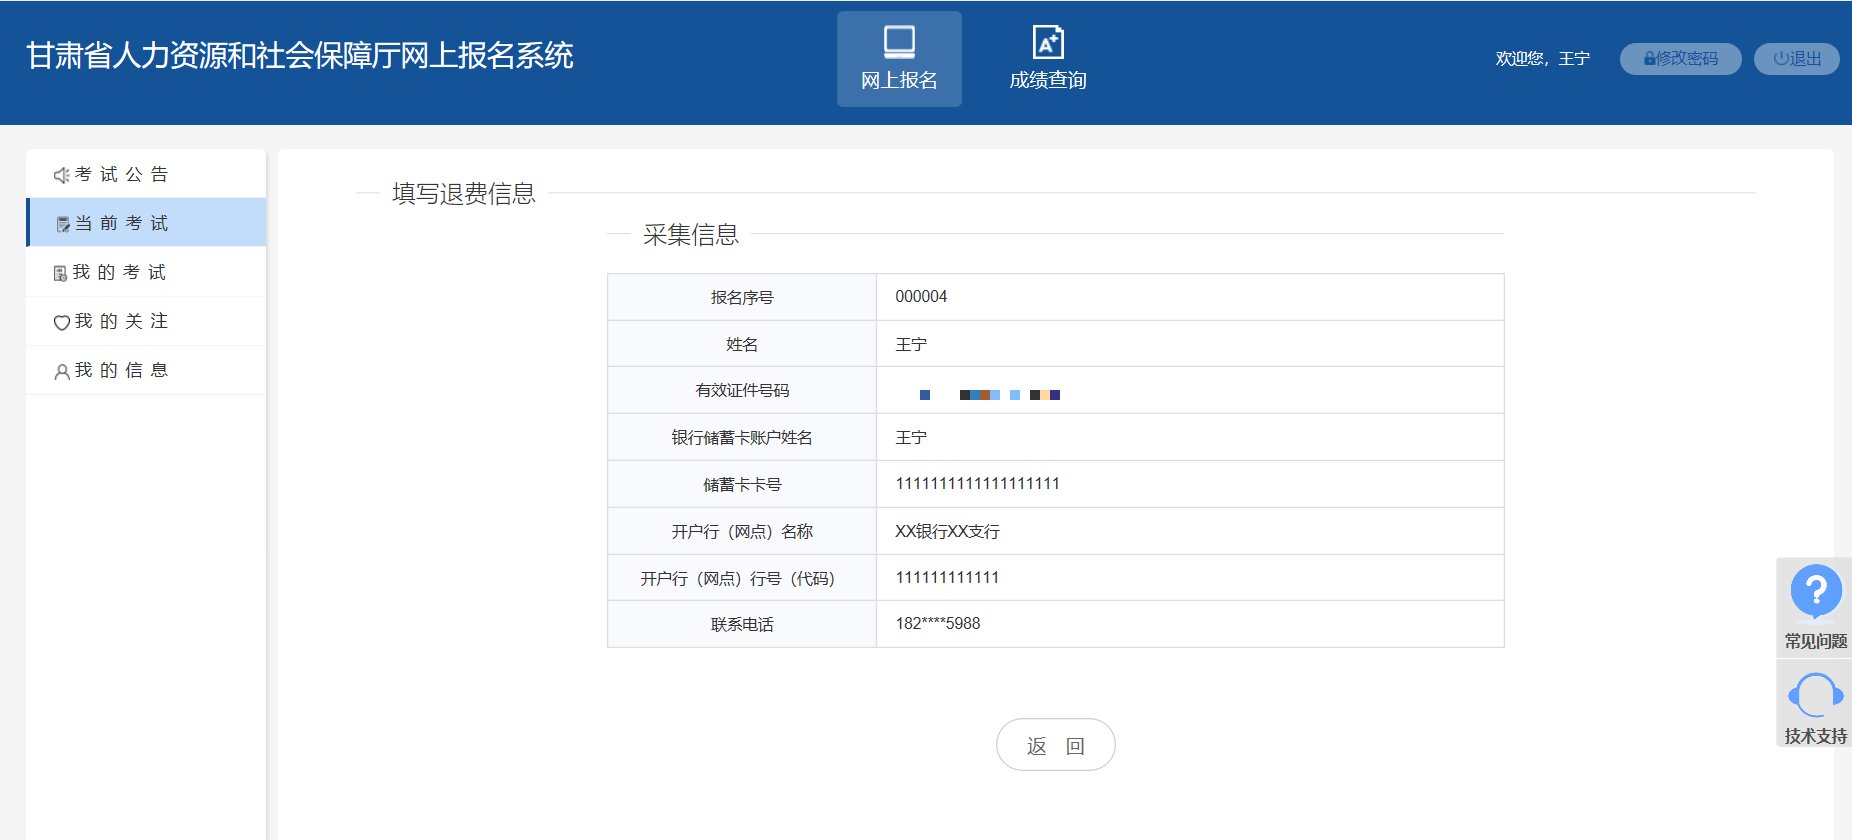Viewport: 1852px width, 840px height.
Task: Click the 修改密码 button
Action: (1681, 59)
